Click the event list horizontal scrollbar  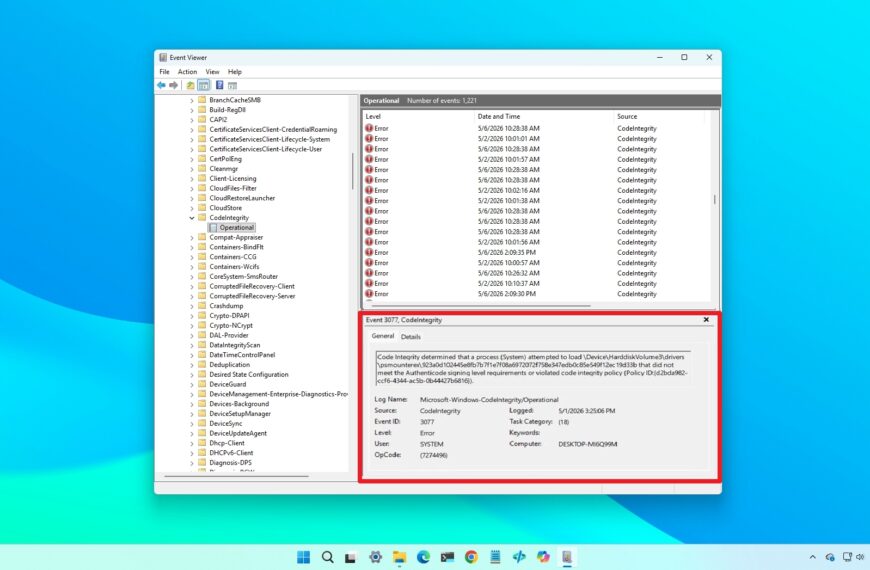click(x=482, y=306)
